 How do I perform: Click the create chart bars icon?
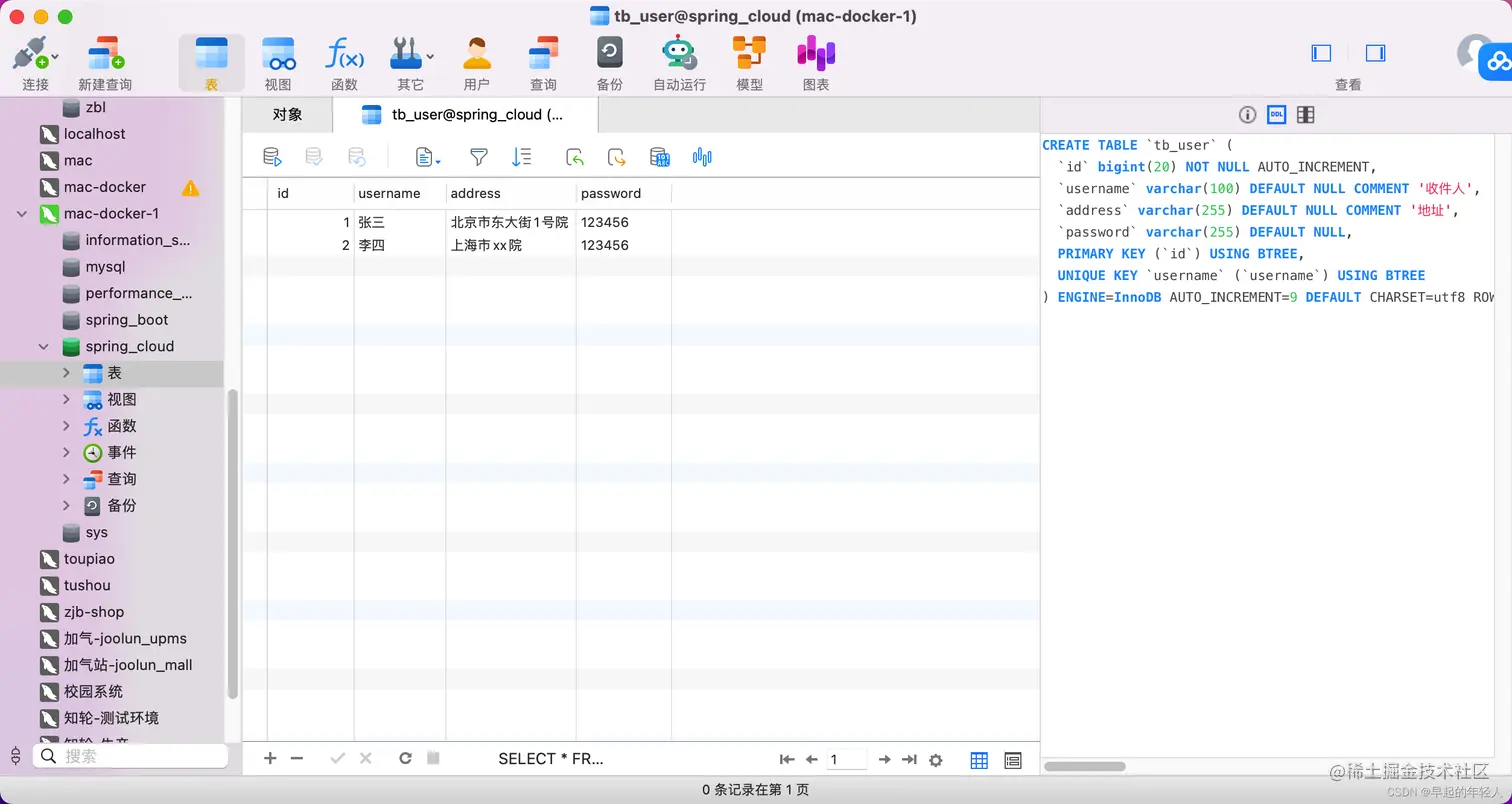click(702, 157)
